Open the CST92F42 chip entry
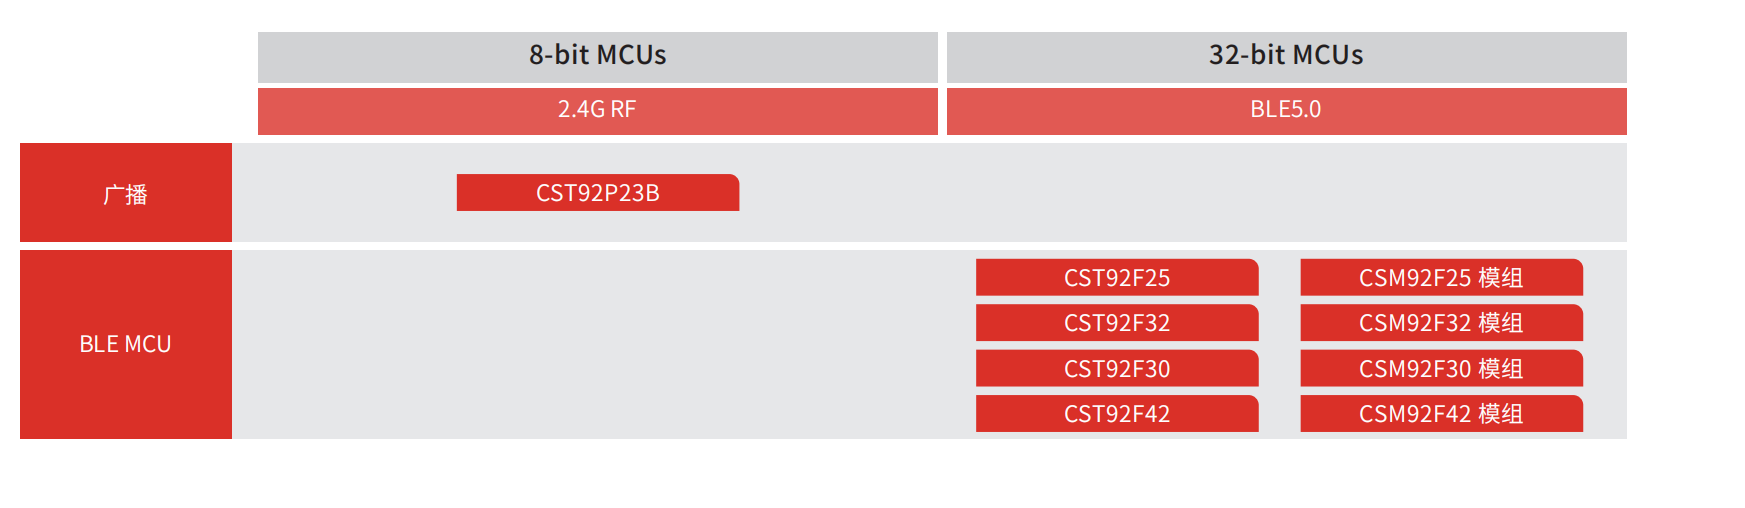1745x508 pixels. point(1116,414)
